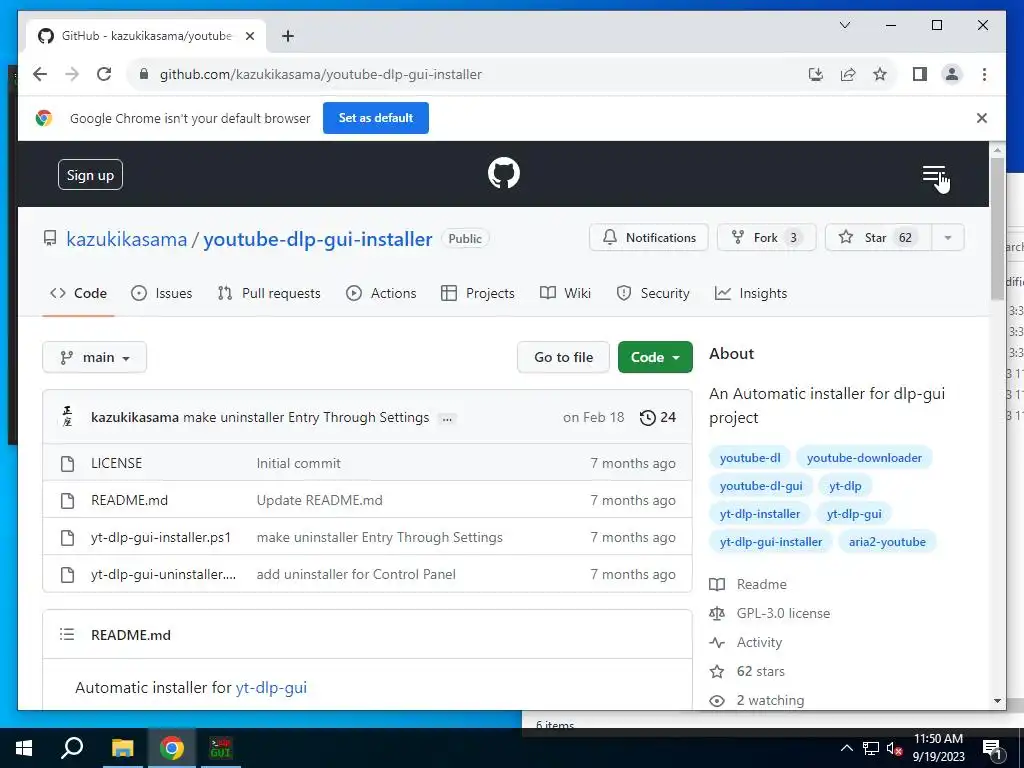Viewport: 1024px width, 768px height.
Task: Open 'add uninstaller for Control Panel' commit
Action: coord(356,575)
